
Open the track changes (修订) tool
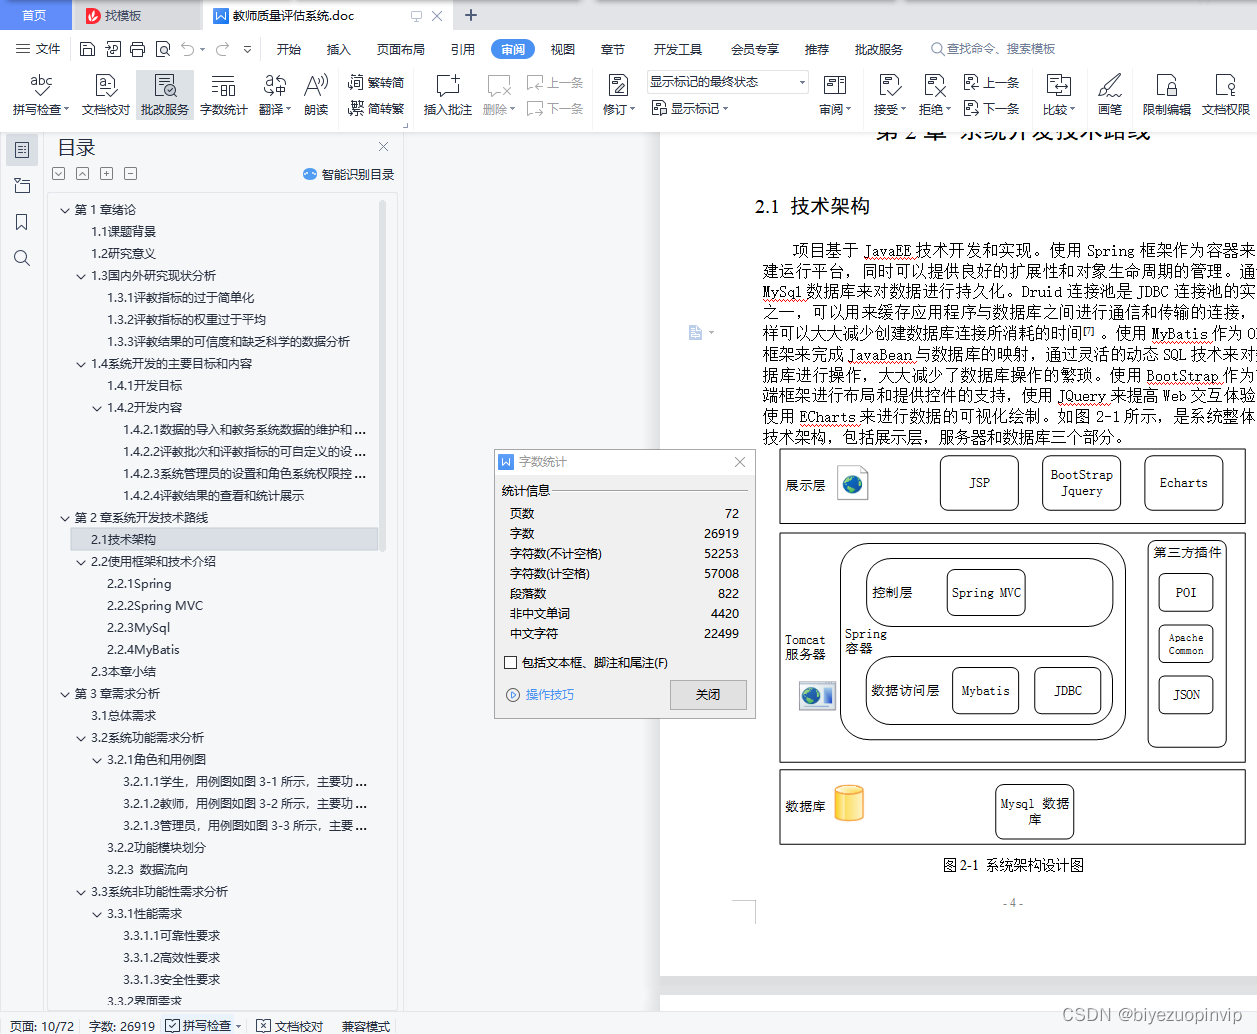point(619,95)
